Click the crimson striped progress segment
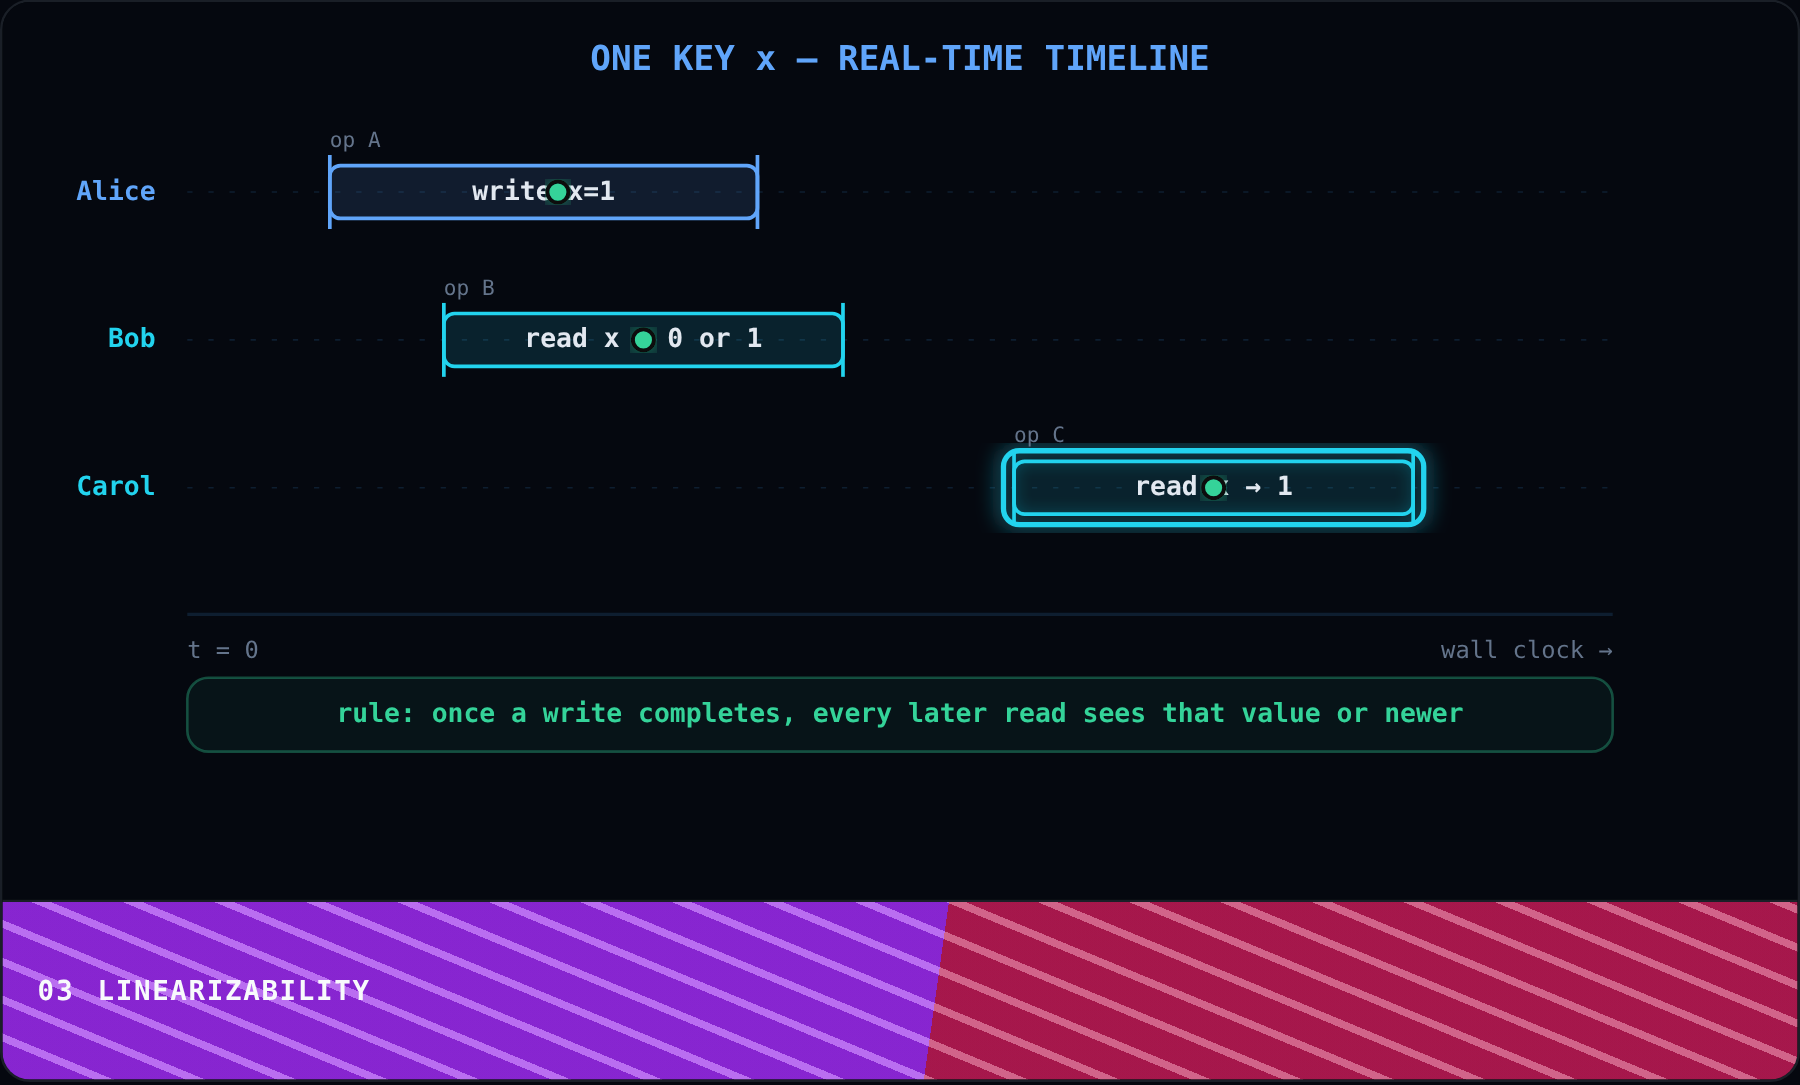 1362,990
